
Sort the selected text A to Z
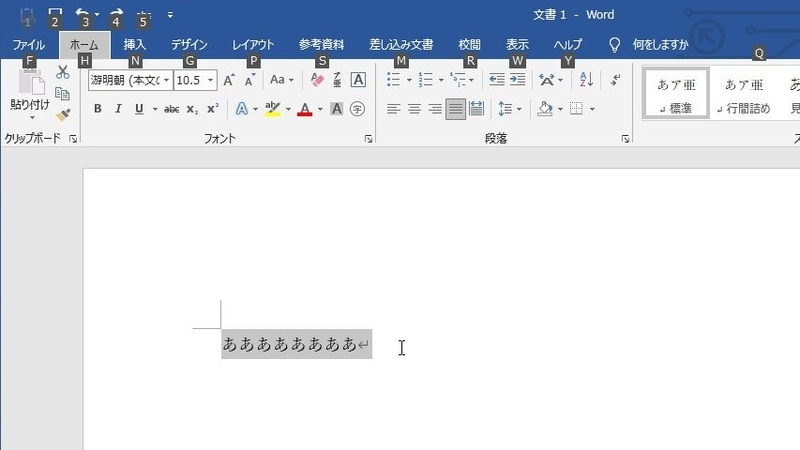tap(586, 80)
